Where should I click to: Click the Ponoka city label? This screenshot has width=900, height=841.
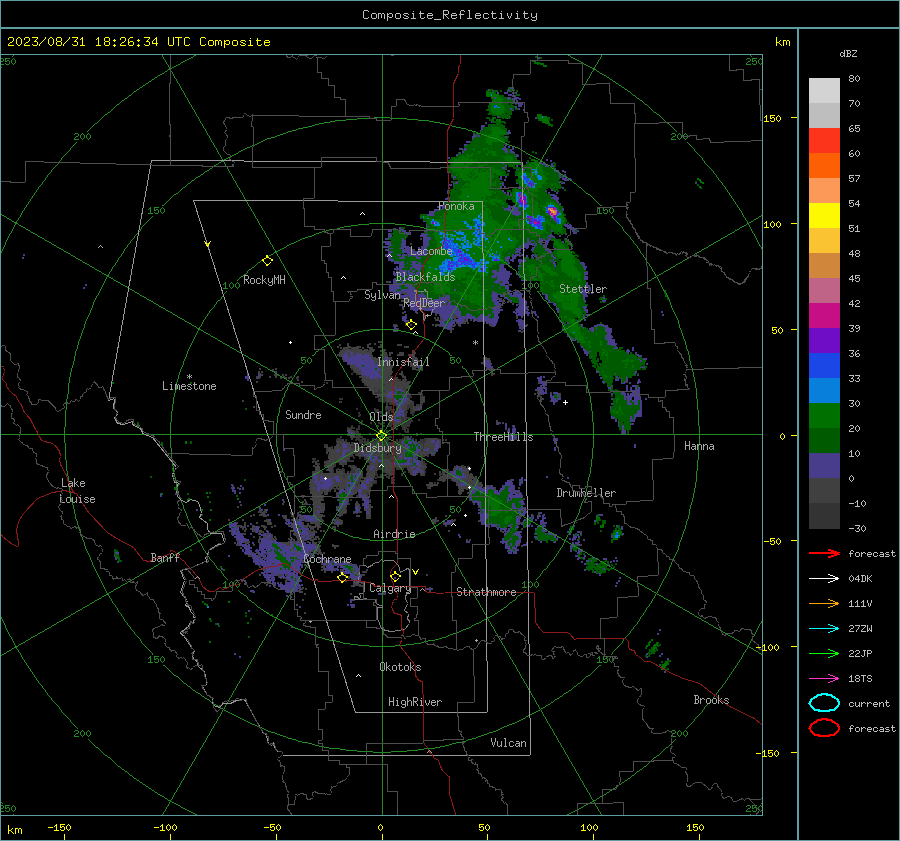(456, 206)
